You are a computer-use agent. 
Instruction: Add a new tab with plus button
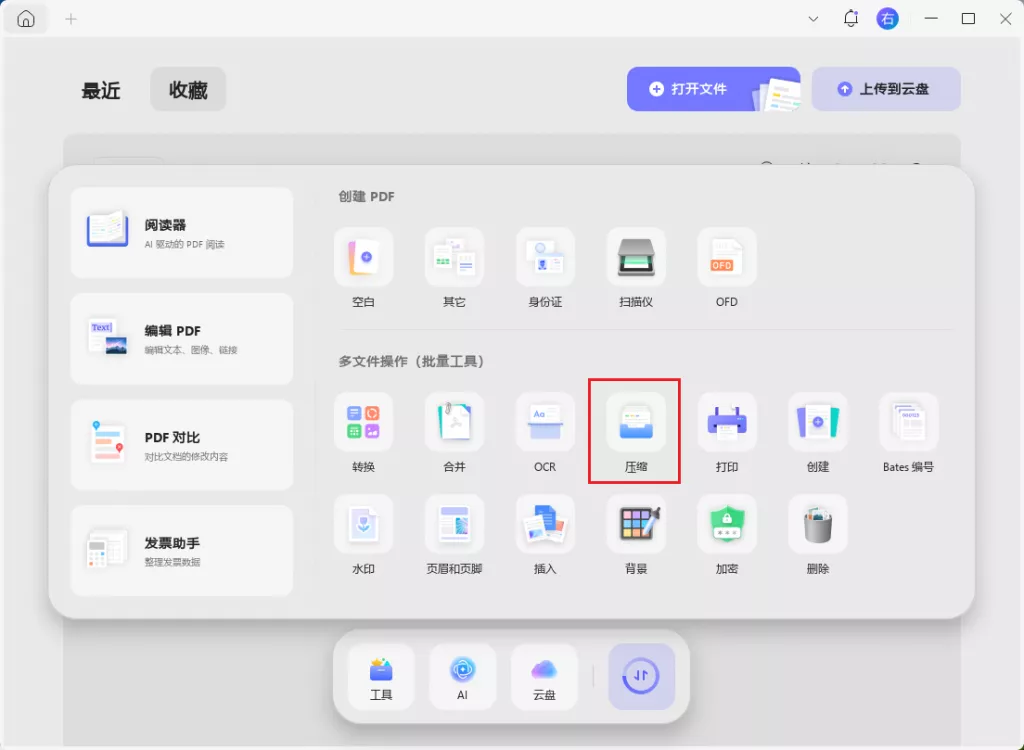[71, 19]
